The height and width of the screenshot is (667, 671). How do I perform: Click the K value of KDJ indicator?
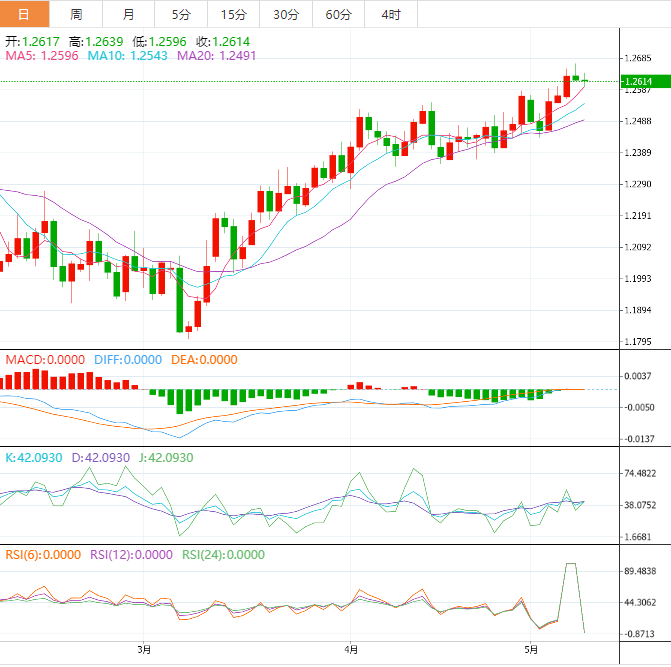pos(33,457)
